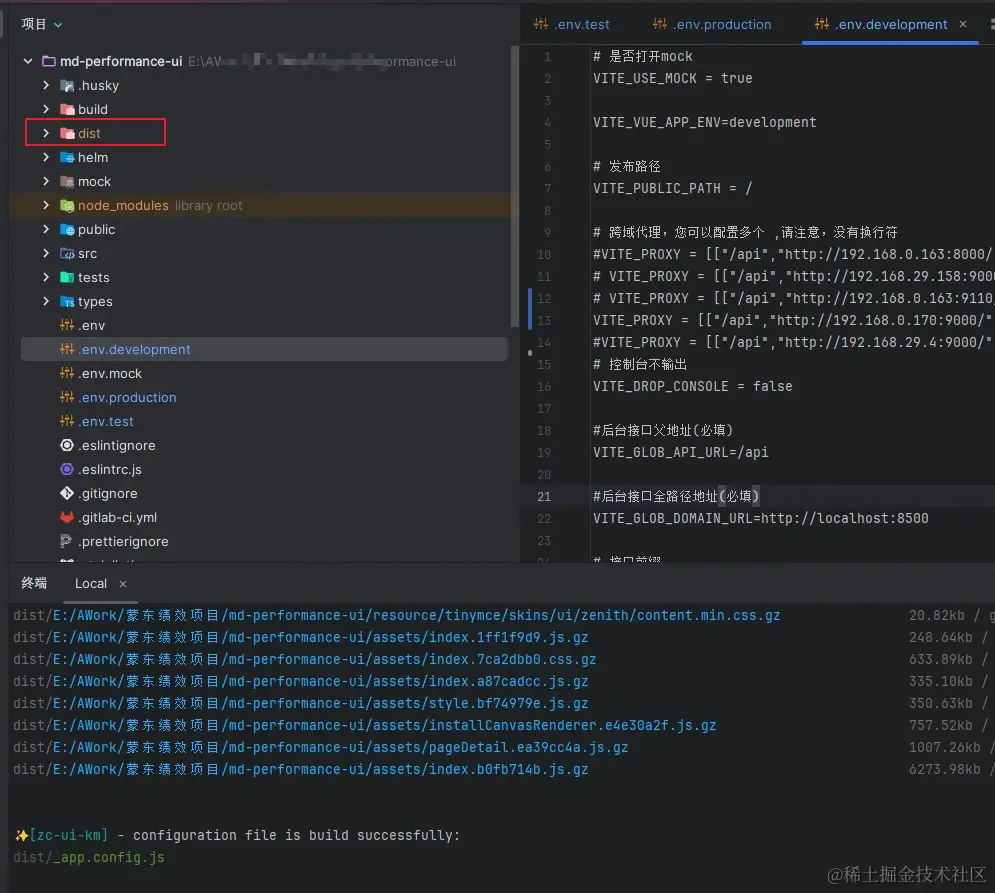Image resolution: width=995 pixels, height=893 pixels.
Task: Click the .eslintrc.js file icon
Action: (x=67, y=470)
